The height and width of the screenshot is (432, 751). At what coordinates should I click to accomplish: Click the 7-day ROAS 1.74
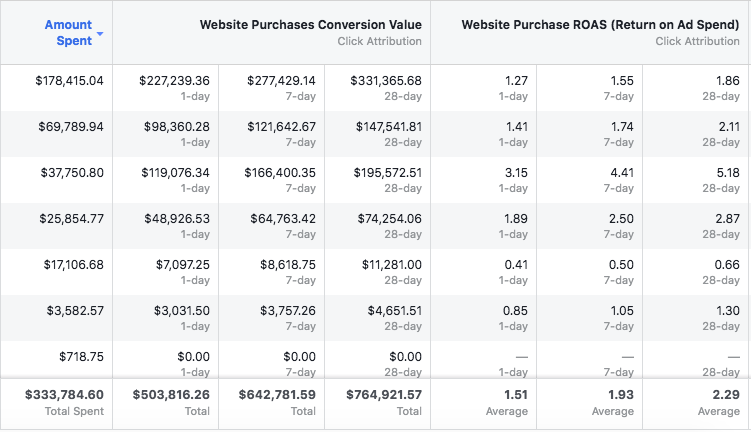coord(622,126)
